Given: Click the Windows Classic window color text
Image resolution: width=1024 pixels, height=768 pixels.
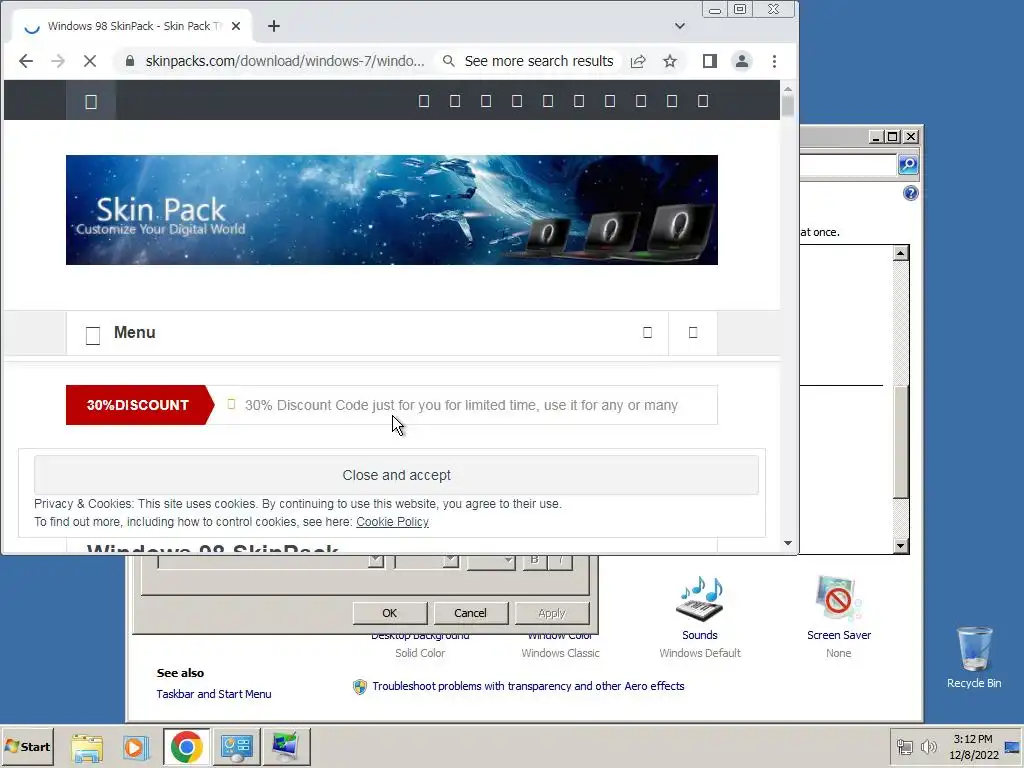Looking at the screenshot, I should click(560, 653).
